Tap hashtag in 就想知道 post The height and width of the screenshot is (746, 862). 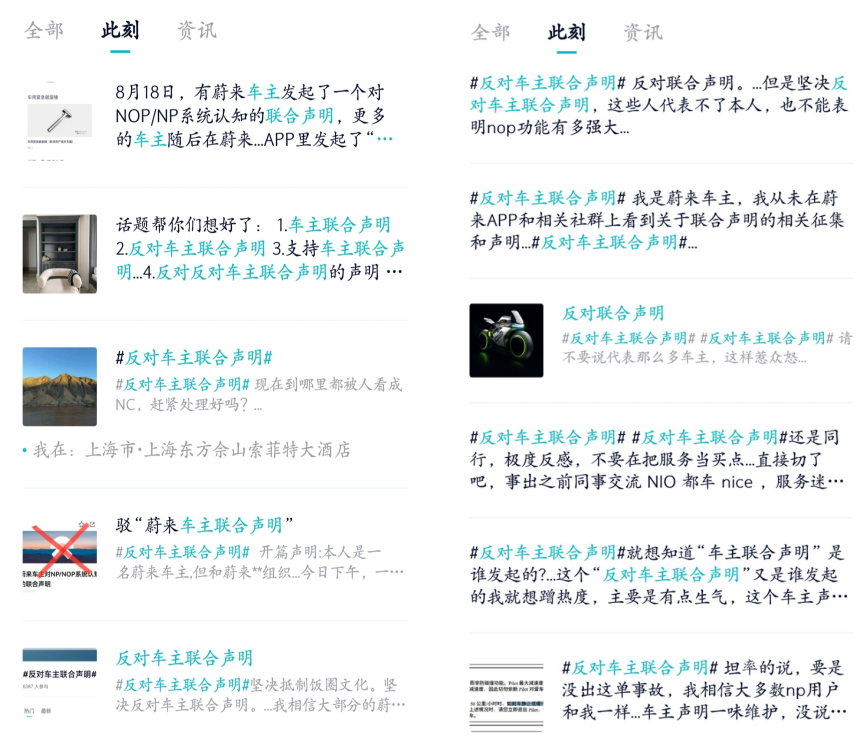point(548,552)
